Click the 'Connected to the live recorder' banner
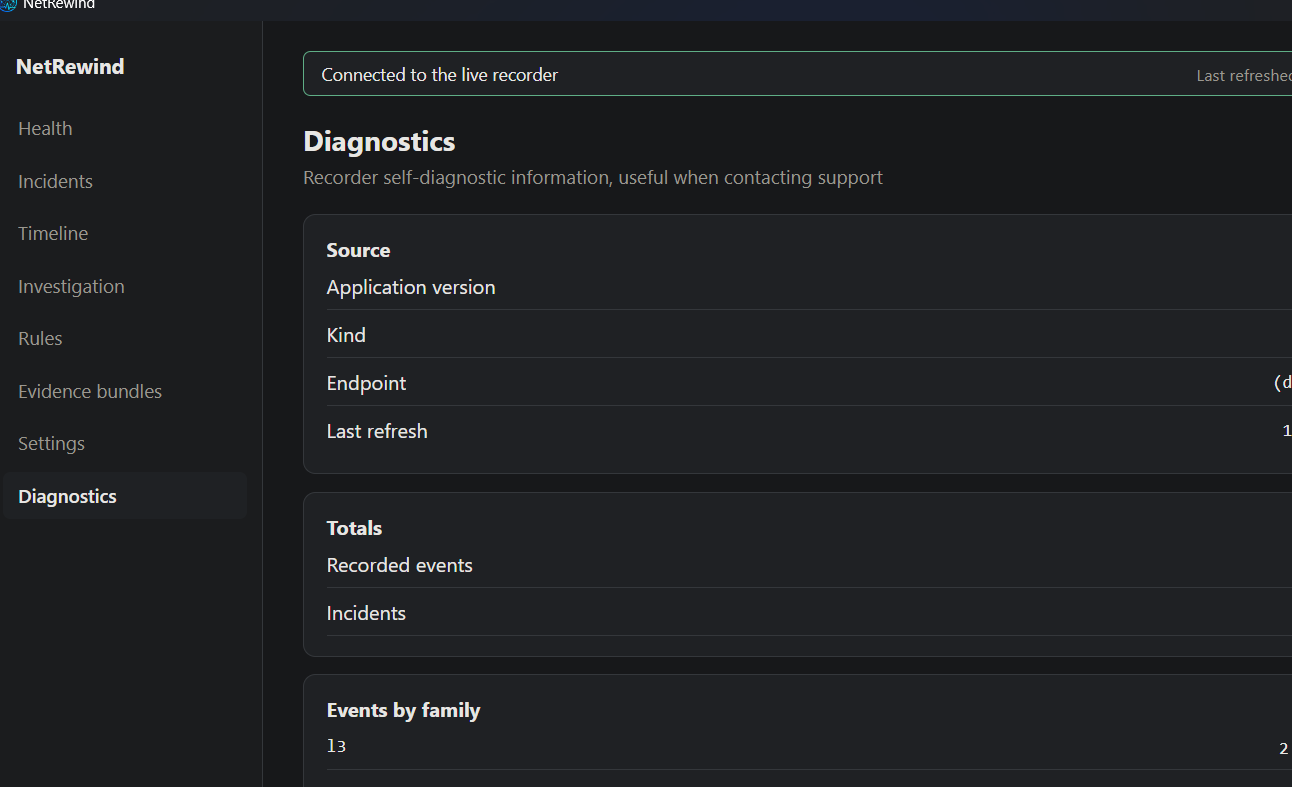The height and width of the screenshot is (787, 1292). pyautogui.click(x=797, y=74)
